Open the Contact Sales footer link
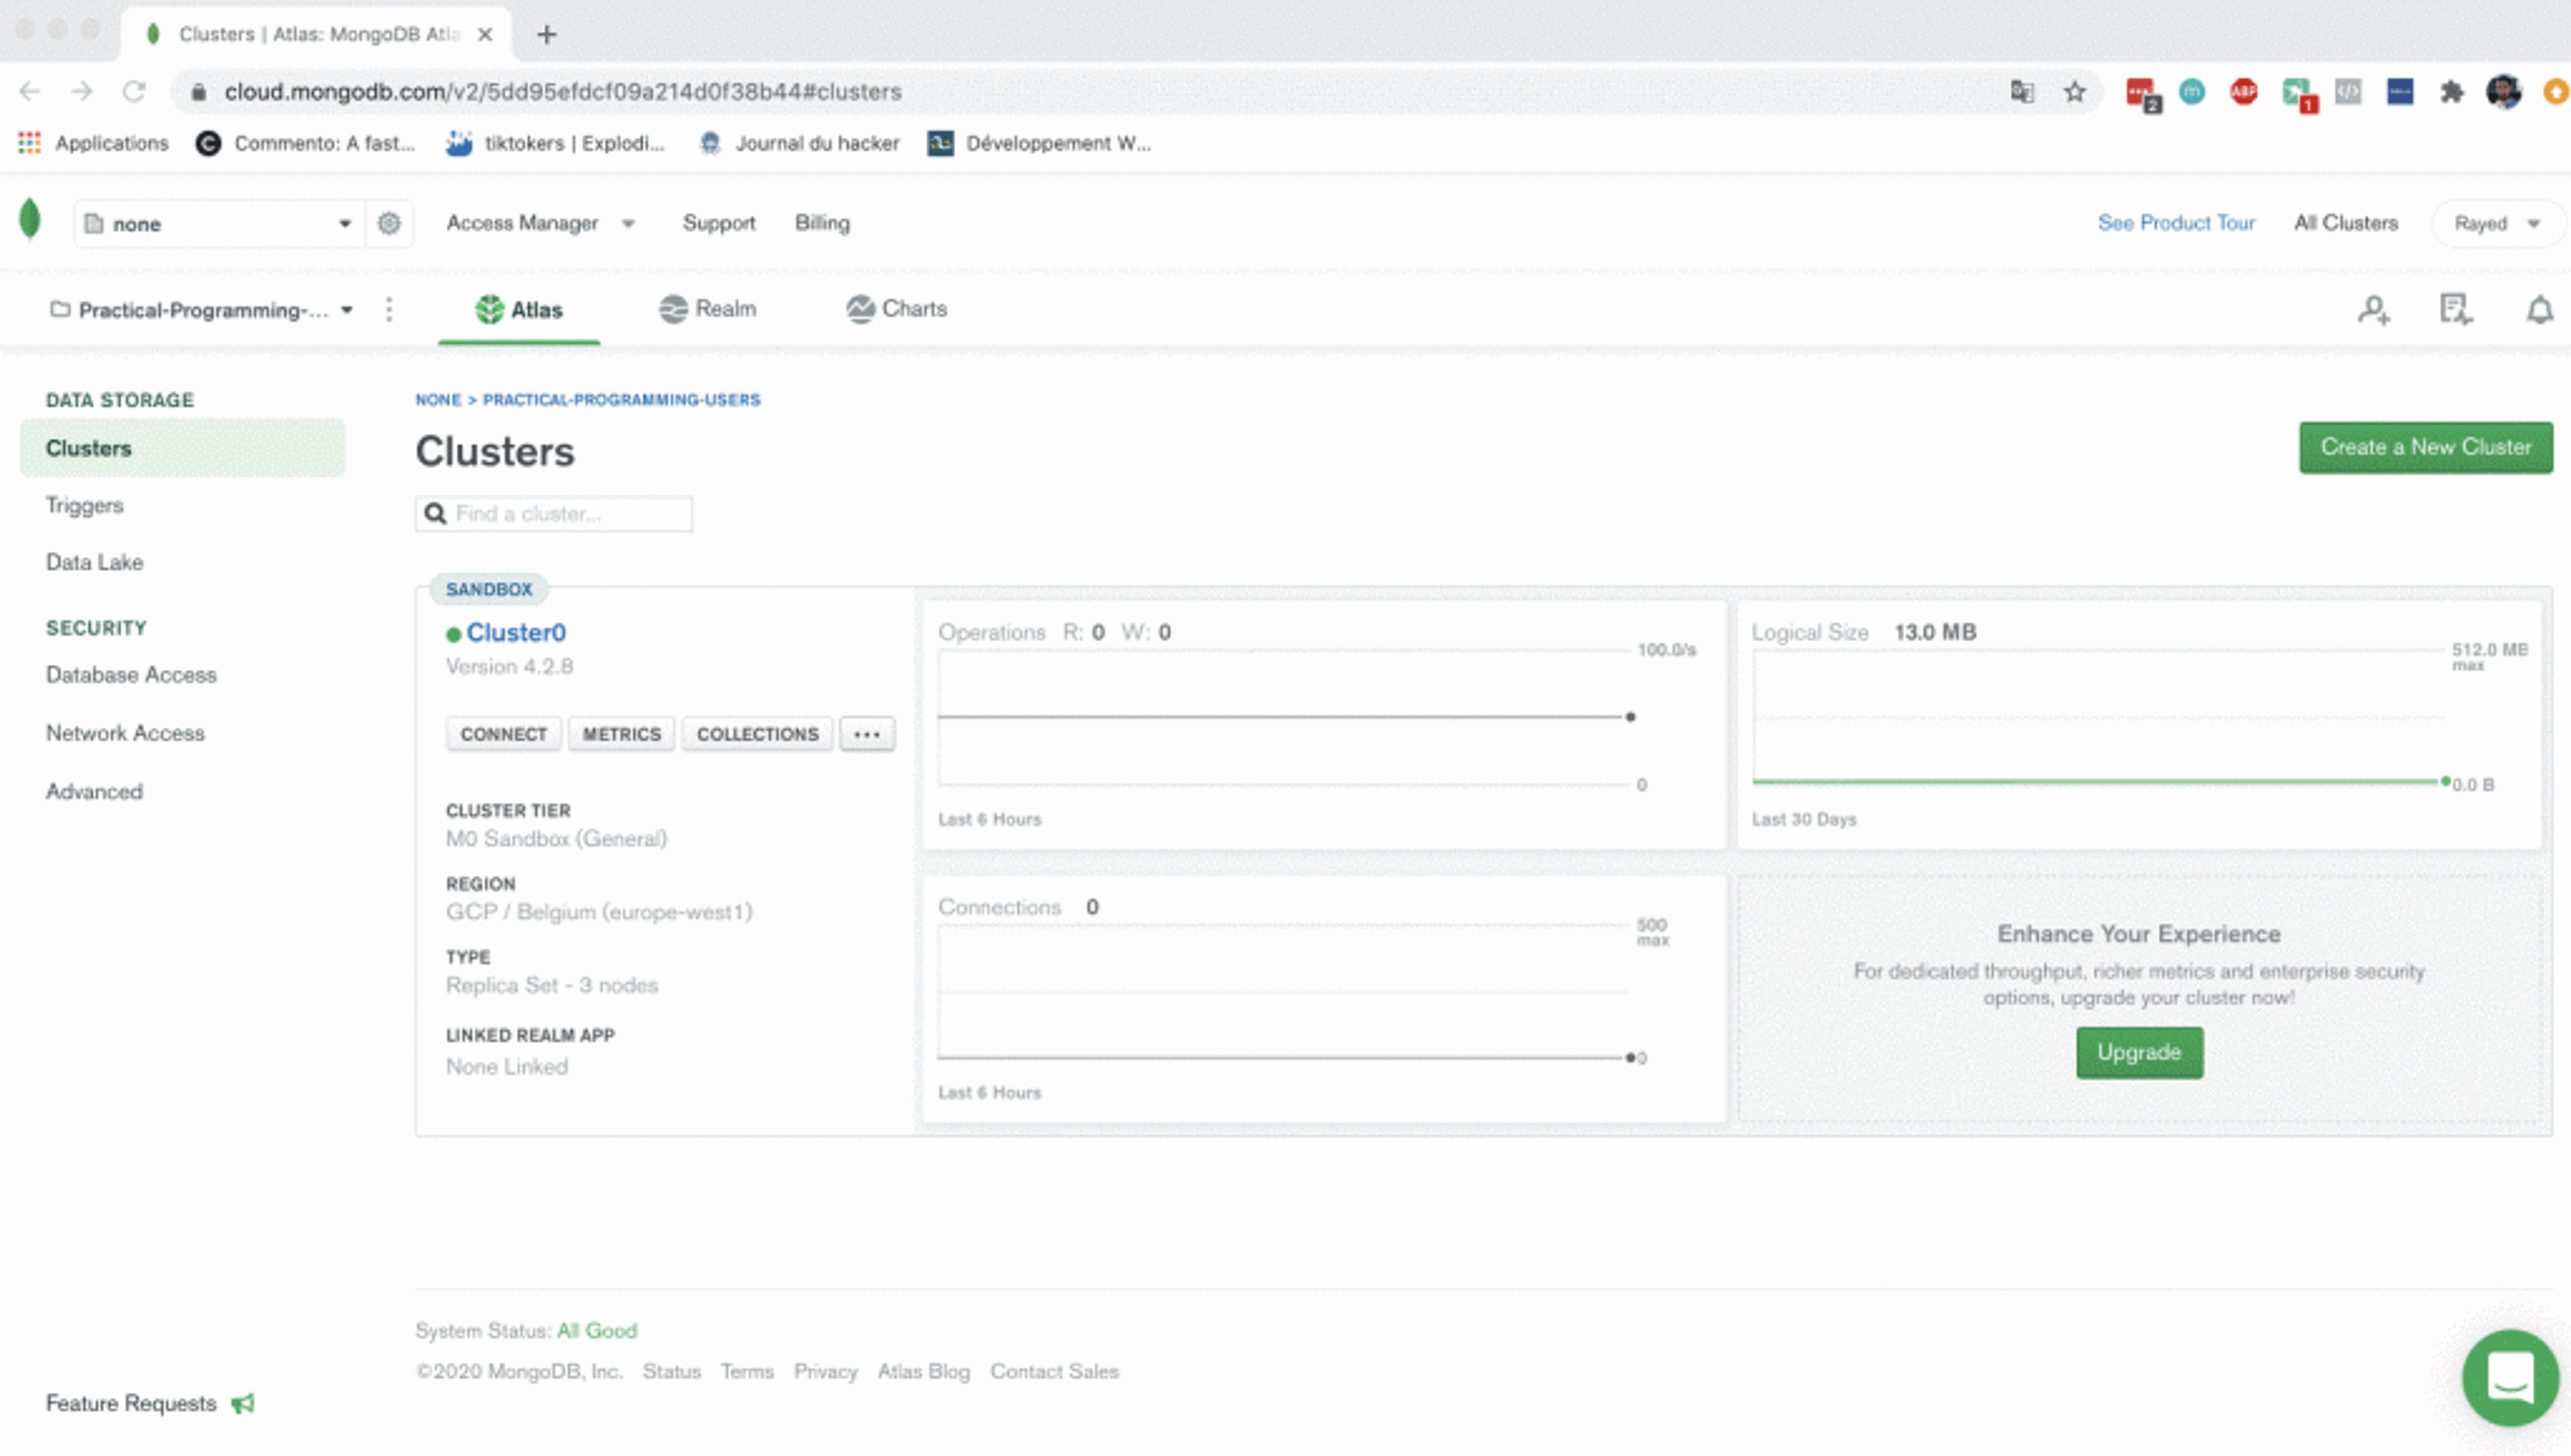The height and width of the screenshot is (1456, 2571). pos(1054,1372)
